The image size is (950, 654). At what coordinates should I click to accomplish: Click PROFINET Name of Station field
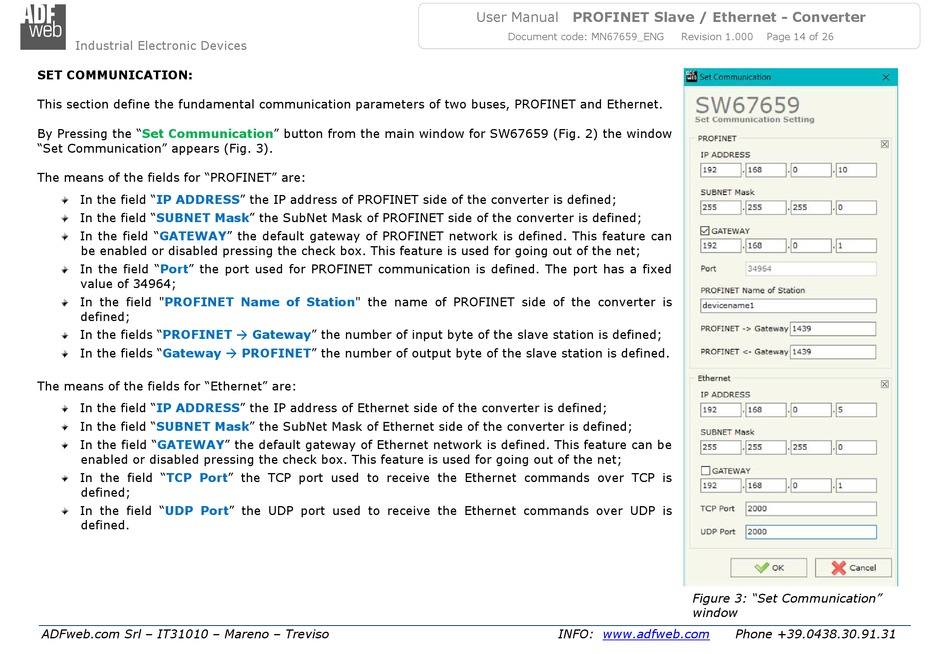point(788,305)
